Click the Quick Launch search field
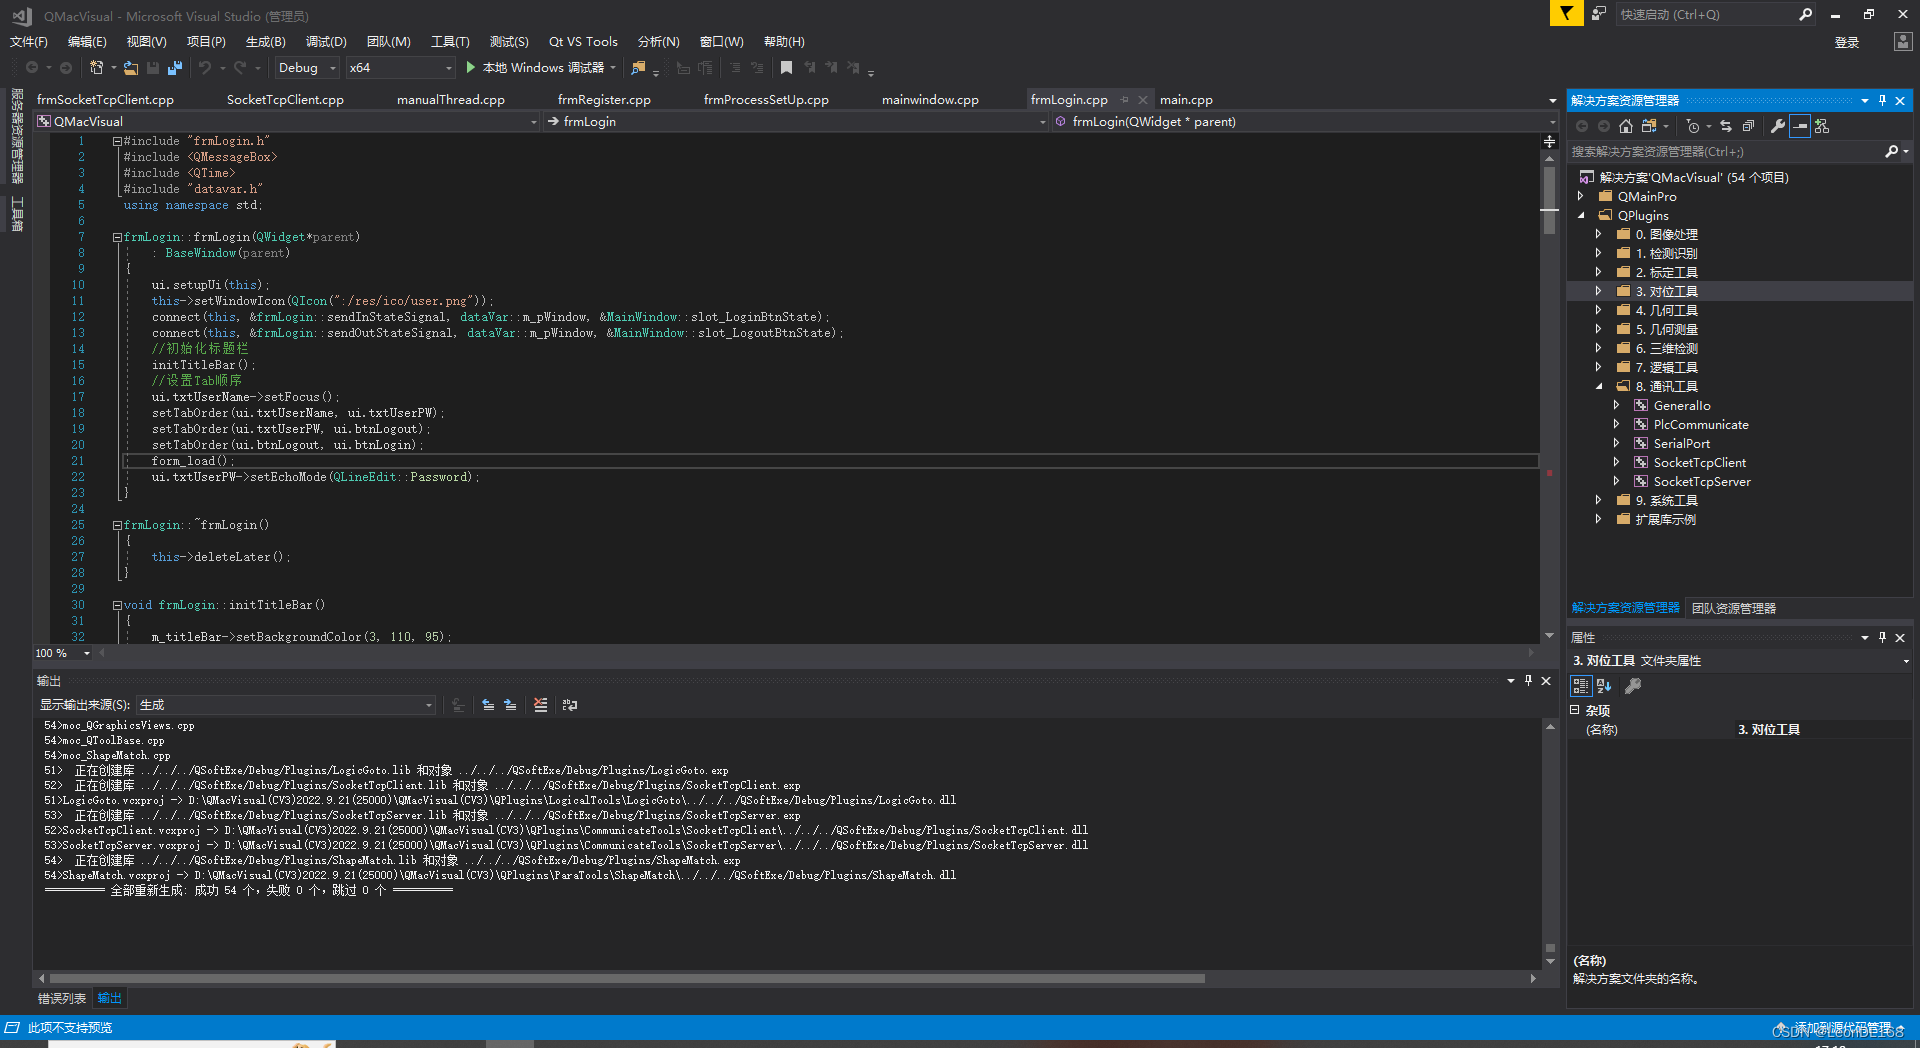This screenshot has height=1048, width=1920. tap(1708, 14)
